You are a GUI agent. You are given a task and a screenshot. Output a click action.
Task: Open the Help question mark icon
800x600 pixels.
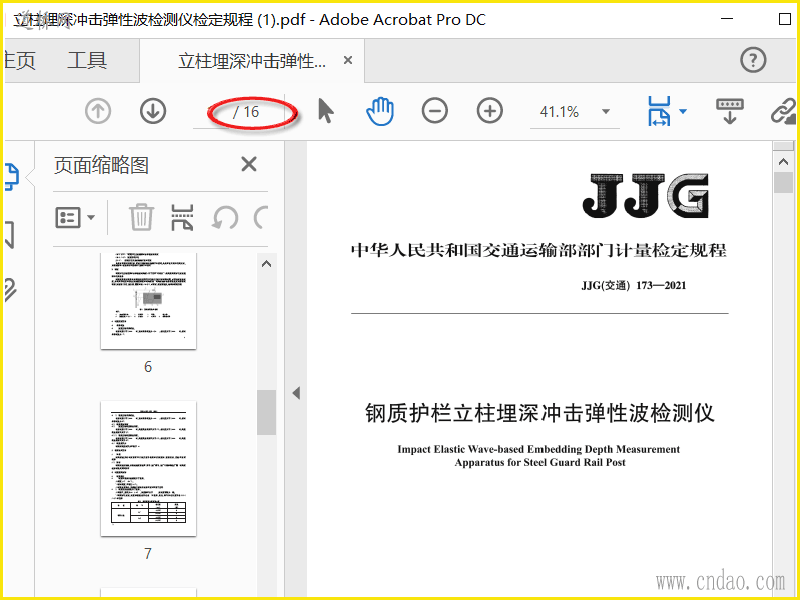[x=753, y=60]
